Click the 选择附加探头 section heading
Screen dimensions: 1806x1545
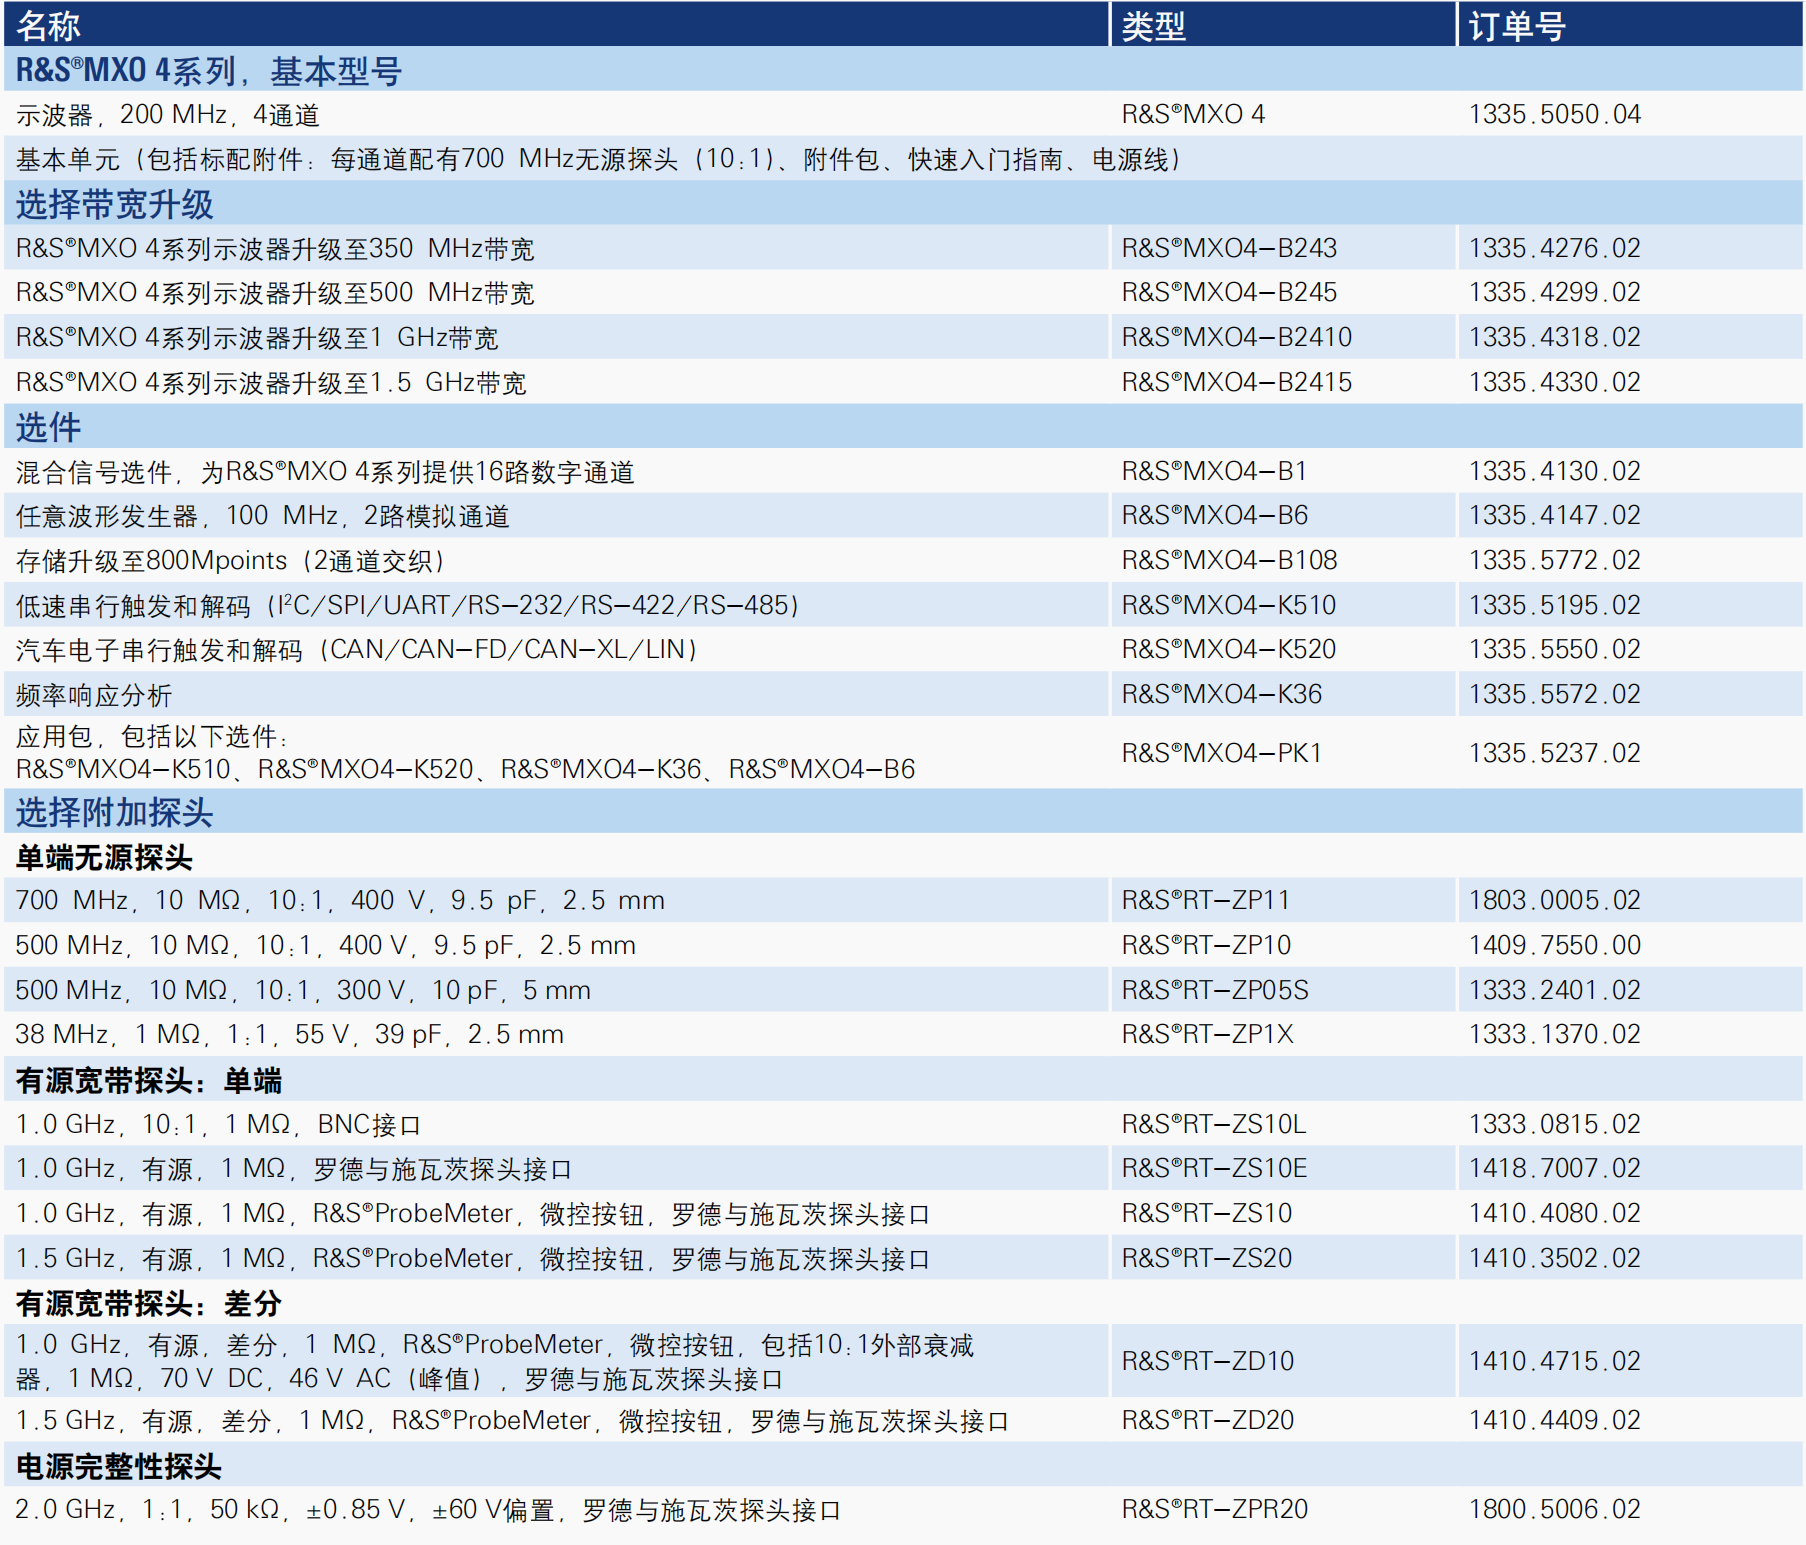(x=114, y=812)
